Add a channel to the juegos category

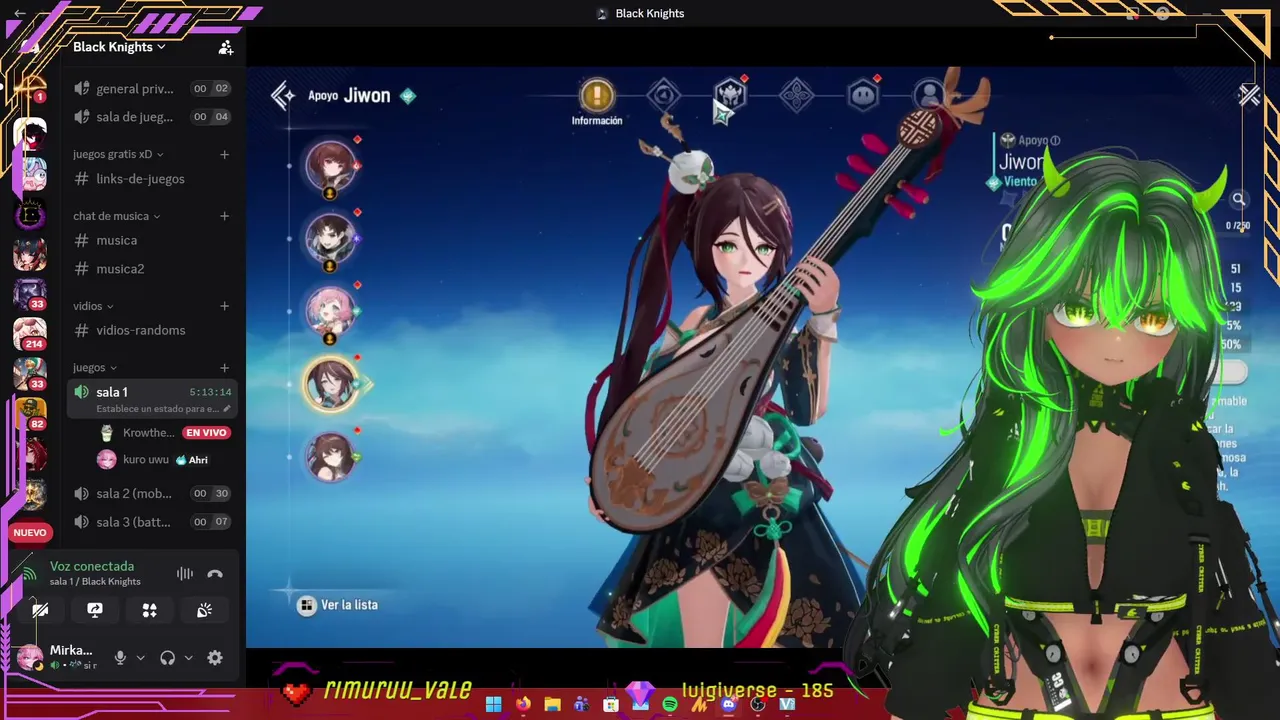(x=225, y=368)
